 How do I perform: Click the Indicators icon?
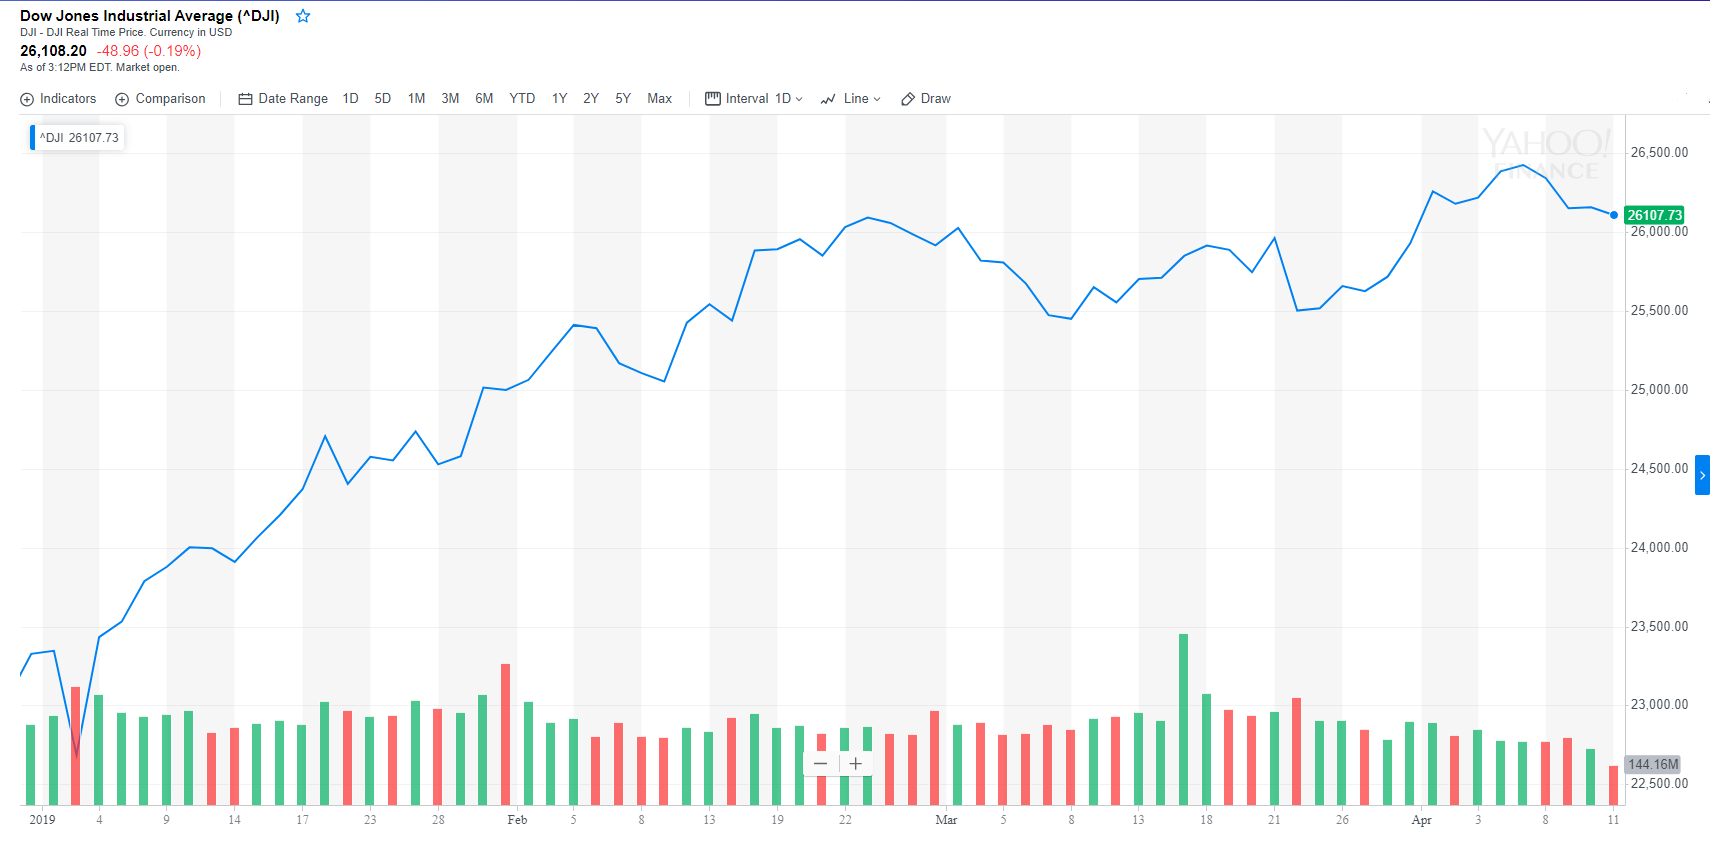click(27, 98)
